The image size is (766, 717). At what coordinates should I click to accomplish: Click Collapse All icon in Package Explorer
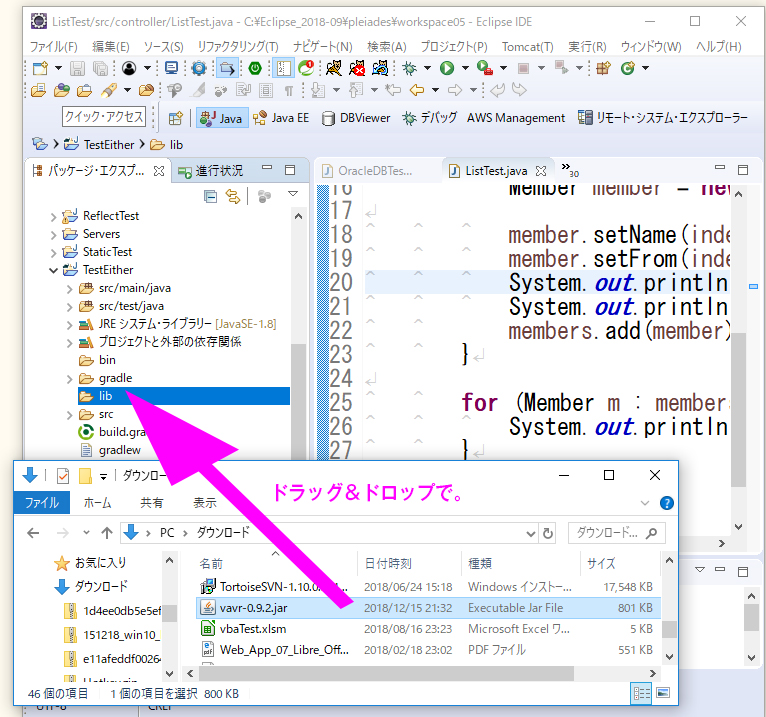(211, 196)
